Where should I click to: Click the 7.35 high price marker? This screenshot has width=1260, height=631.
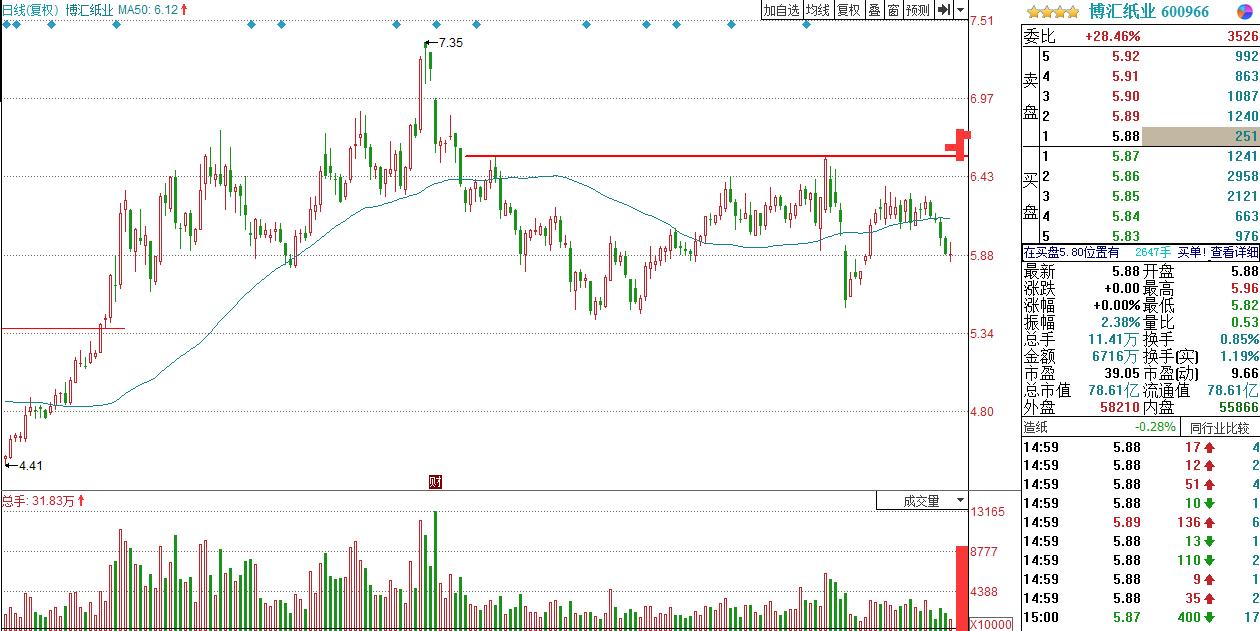(450, 43)
